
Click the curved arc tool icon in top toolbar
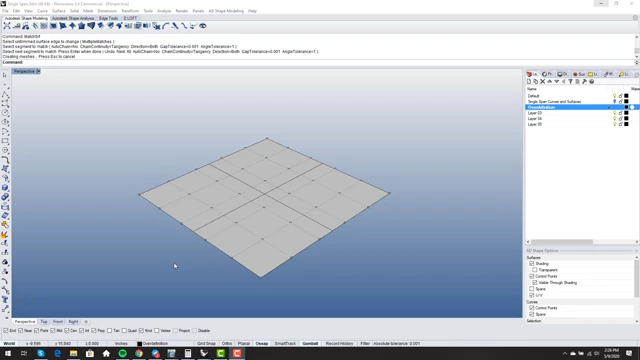[x=166, y=26]
